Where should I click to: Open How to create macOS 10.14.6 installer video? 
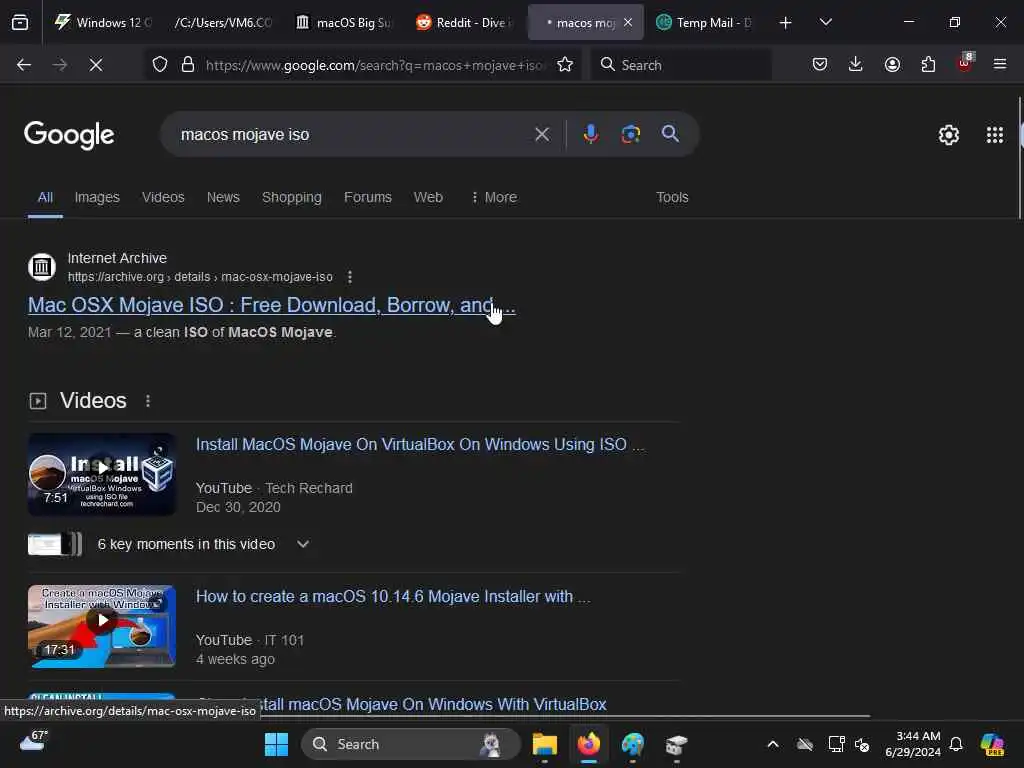tap(393, 597)
